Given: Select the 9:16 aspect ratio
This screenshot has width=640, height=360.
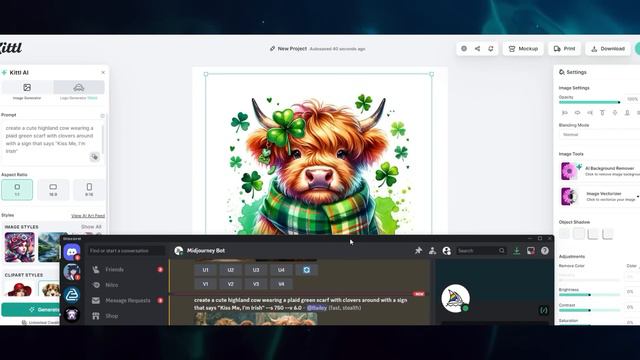Looking at the screenshot, I should [x=89, y=190].
